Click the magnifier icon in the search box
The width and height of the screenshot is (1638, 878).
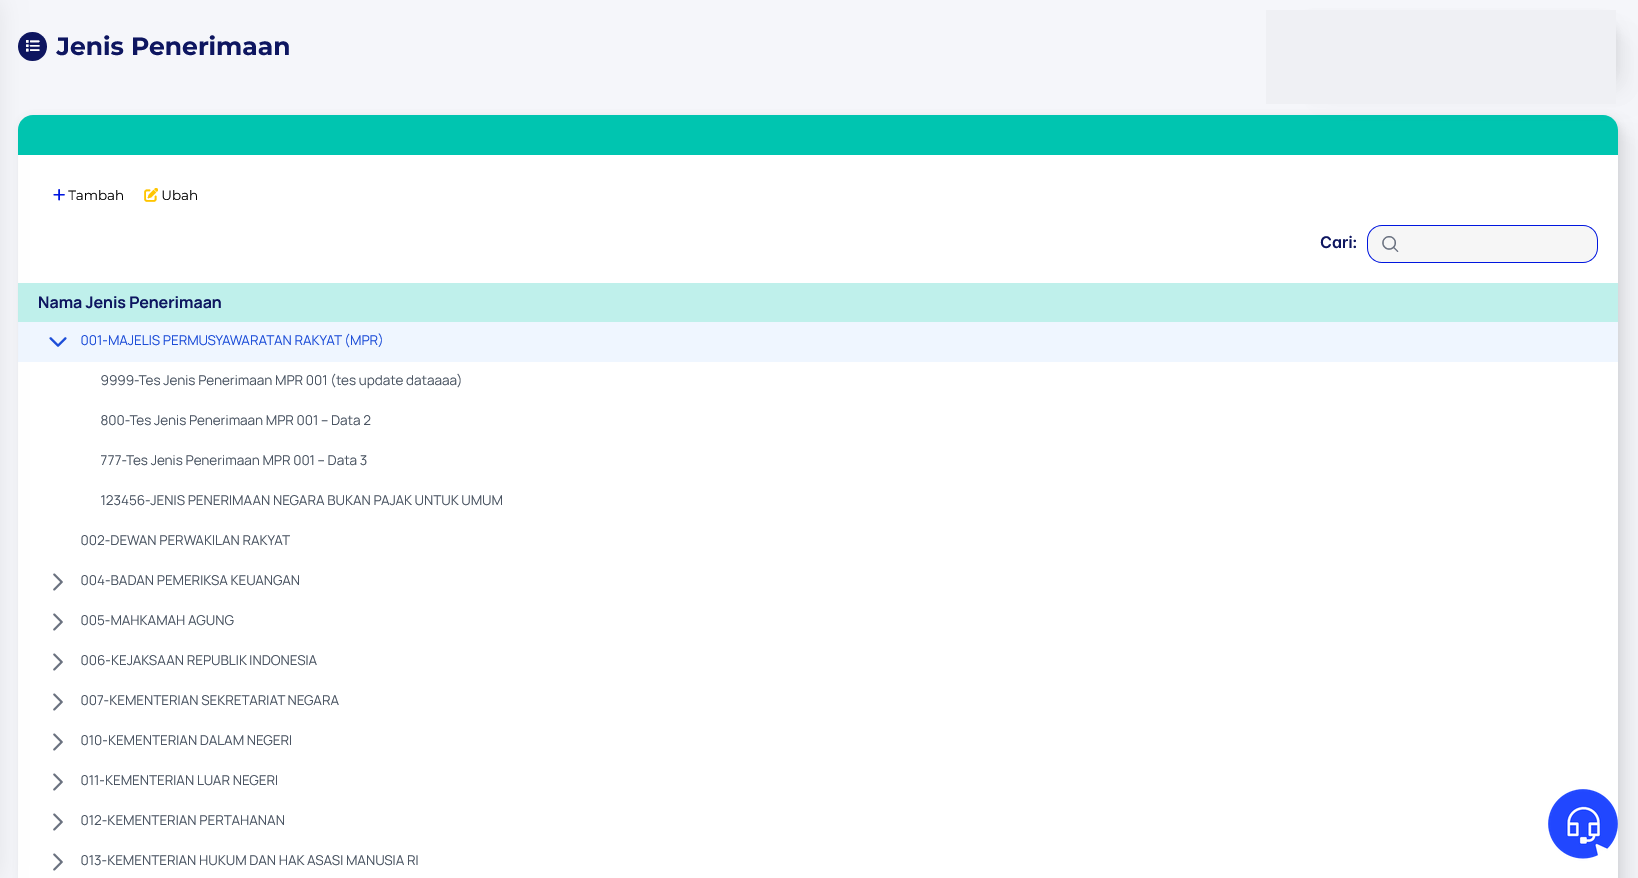[1389, 244]
